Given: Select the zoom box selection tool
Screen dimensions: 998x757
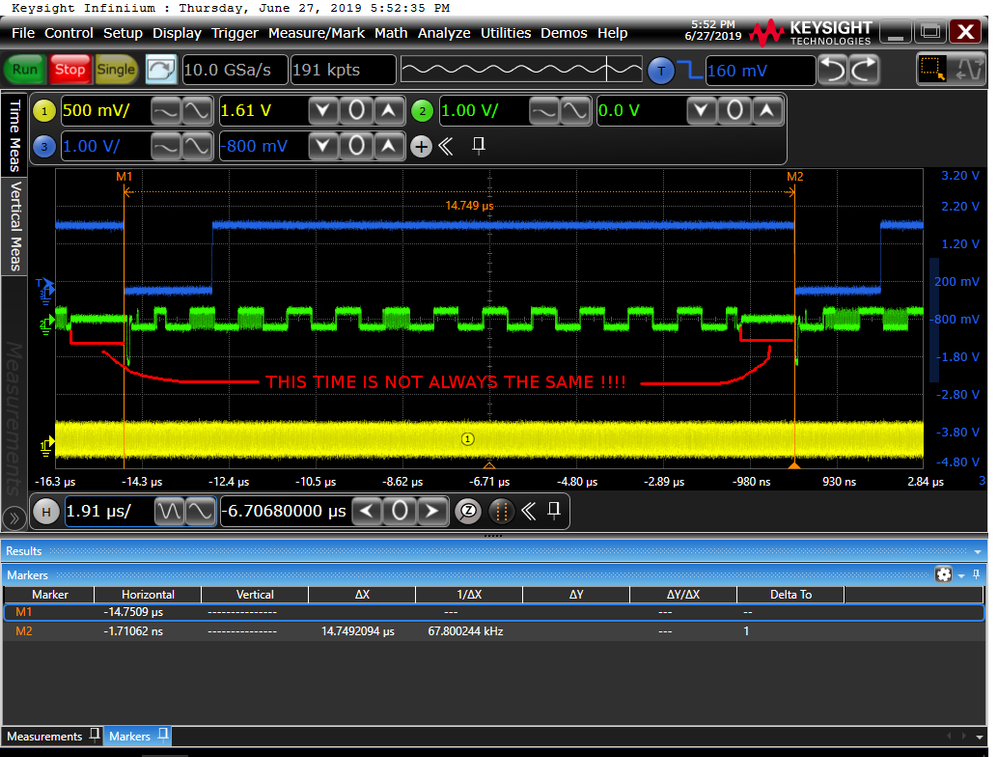Looking at the screenshot, I should [932, 69].
